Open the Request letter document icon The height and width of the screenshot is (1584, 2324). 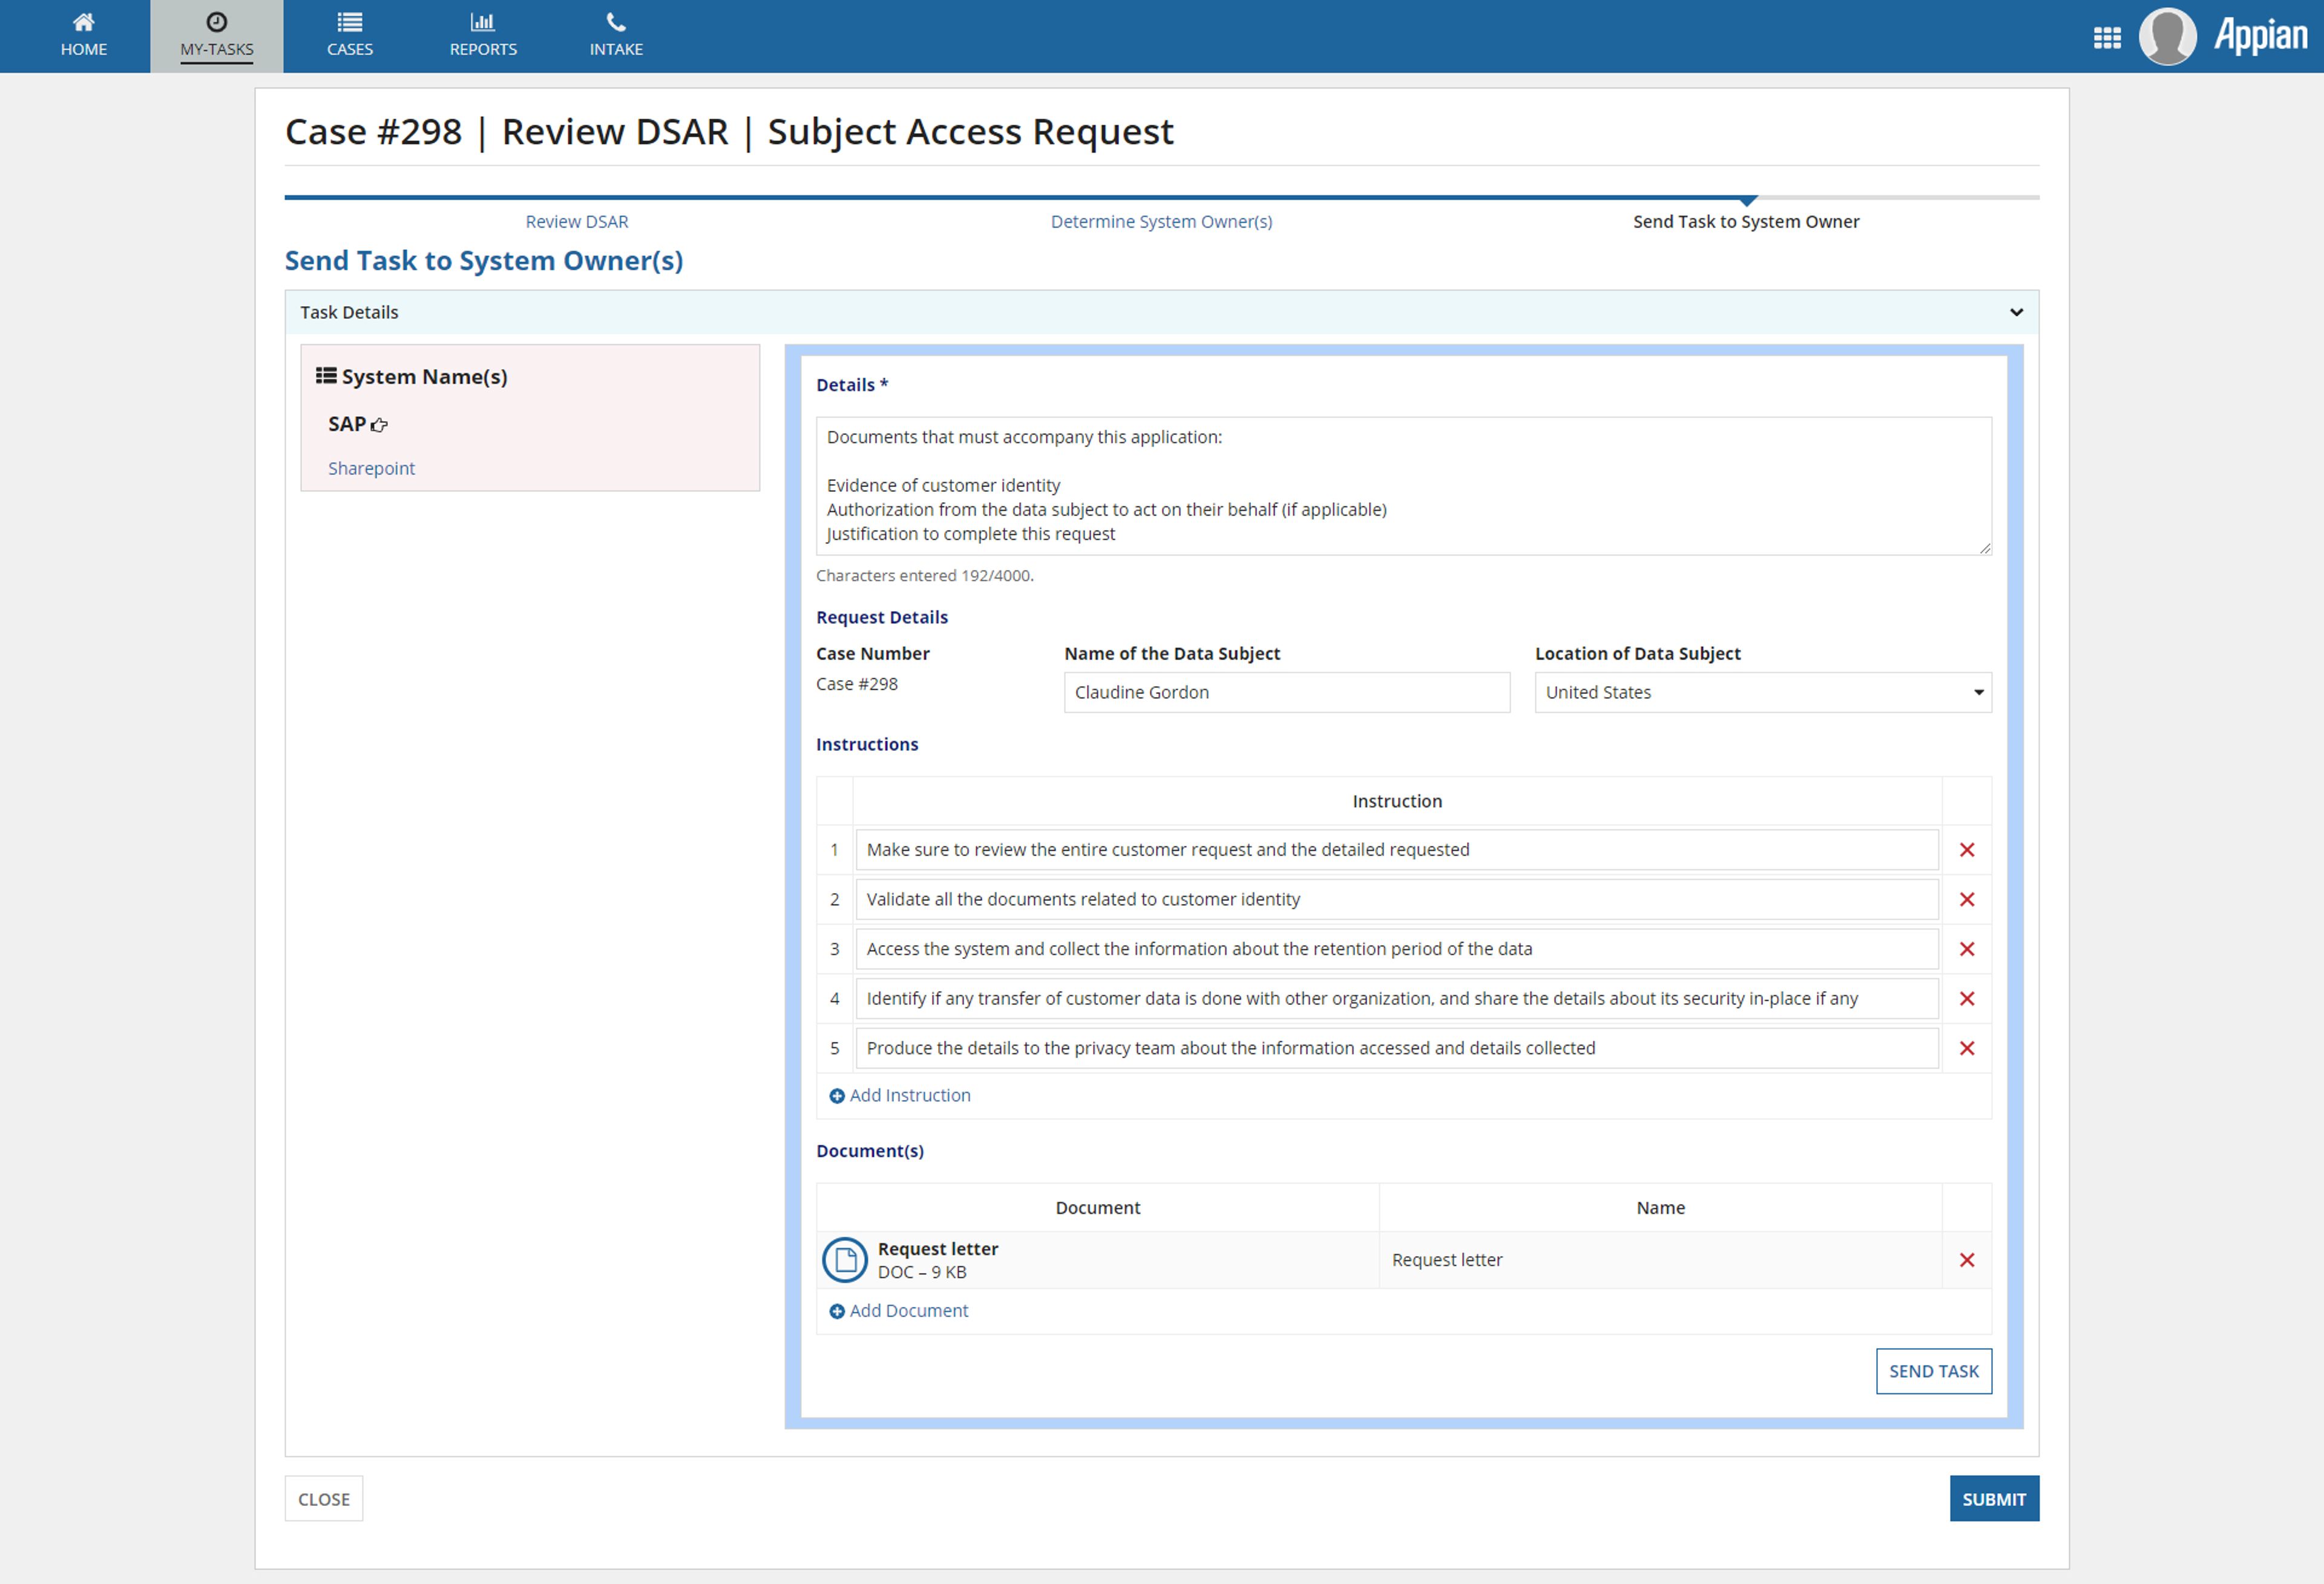tap(844, 1260)
